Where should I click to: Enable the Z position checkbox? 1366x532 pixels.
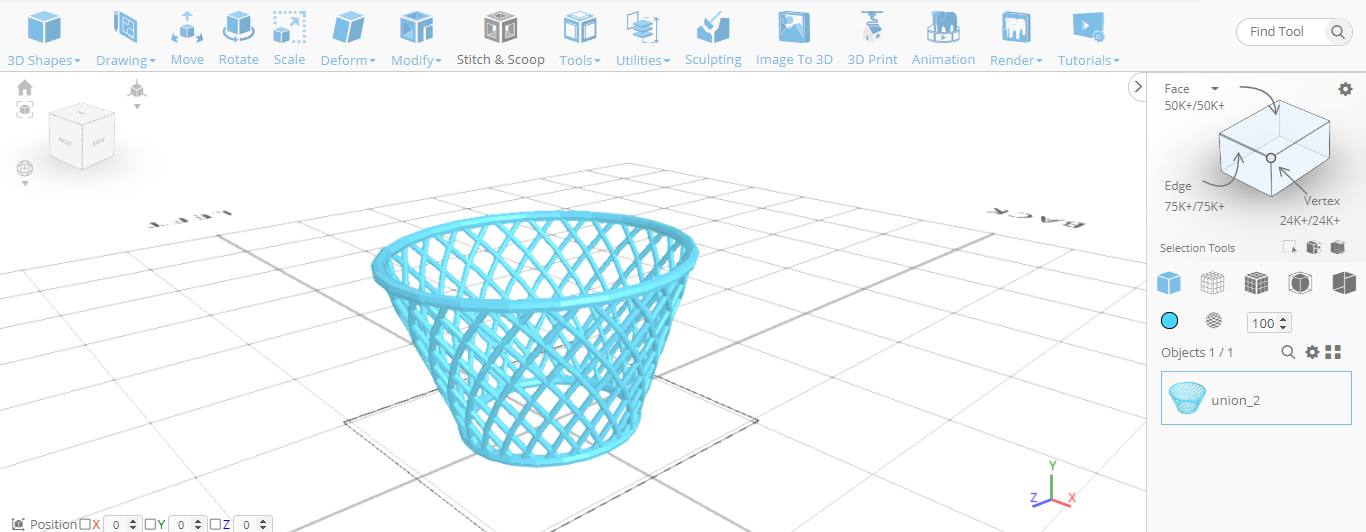(x=215, y=524)
